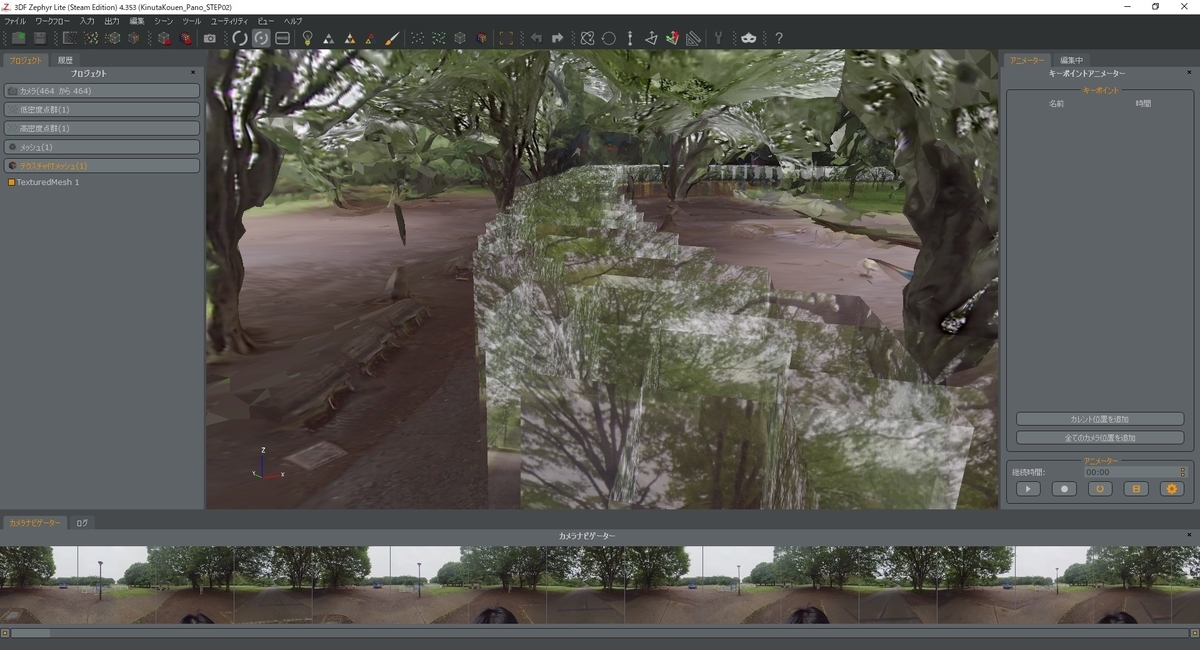Screen dimensions: 1200x650
Task: Collapse the テクスチャ付メッシュ(1) section
Action: pyautogui.click(x=102, y=165)
